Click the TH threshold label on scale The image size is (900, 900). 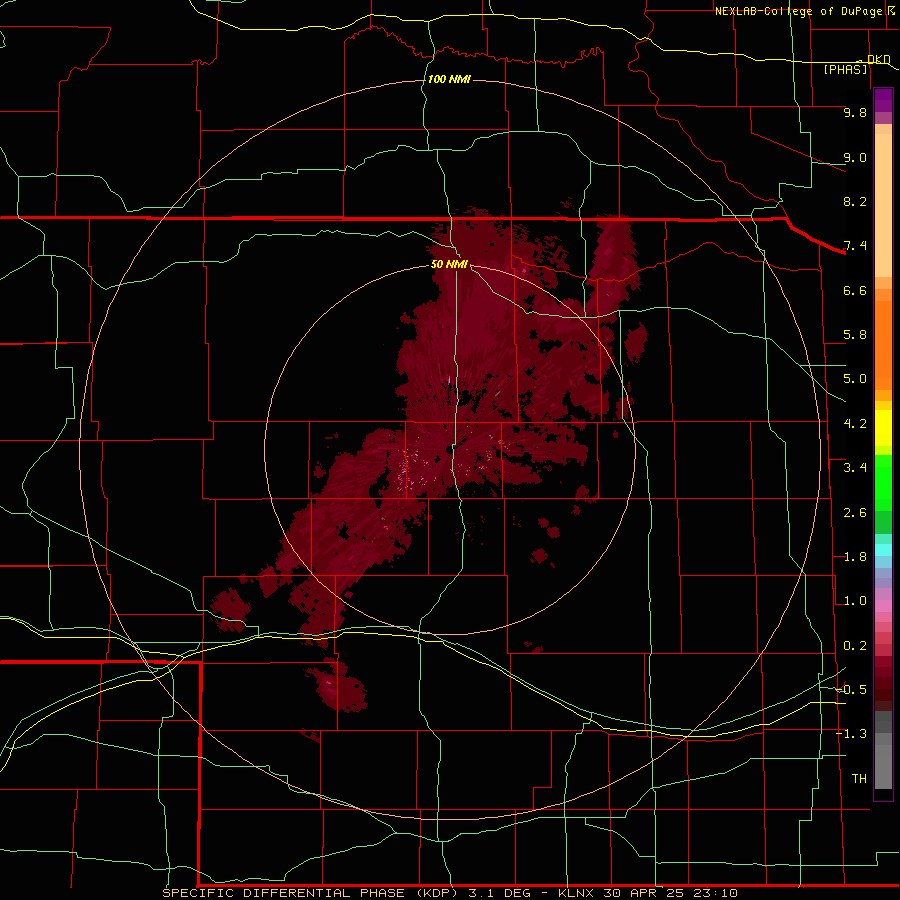pyautogui.click(x=859, y=779)
